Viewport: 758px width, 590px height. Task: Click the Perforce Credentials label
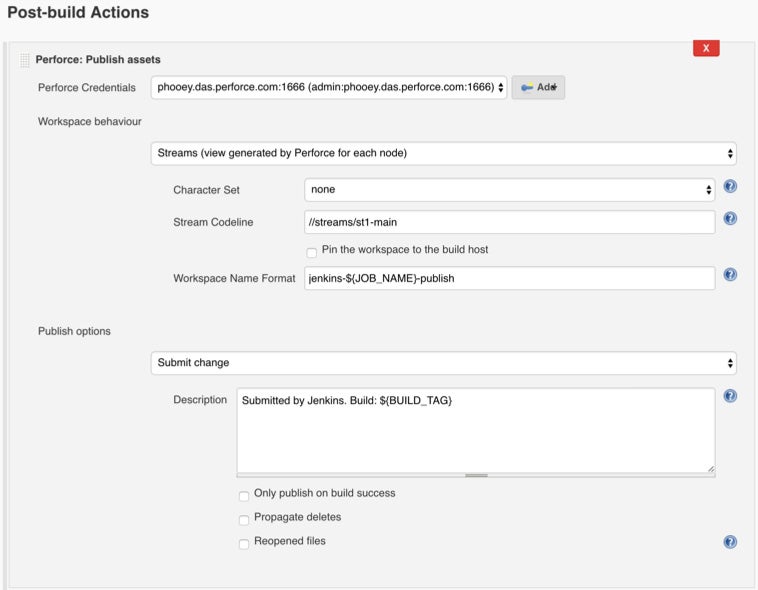point(87,88)
